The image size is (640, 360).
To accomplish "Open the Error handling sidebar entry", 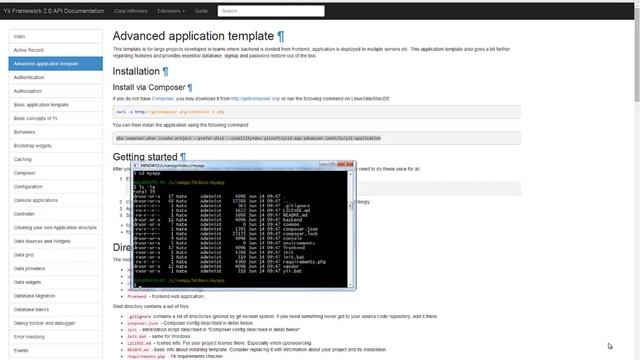I will 56,337.
